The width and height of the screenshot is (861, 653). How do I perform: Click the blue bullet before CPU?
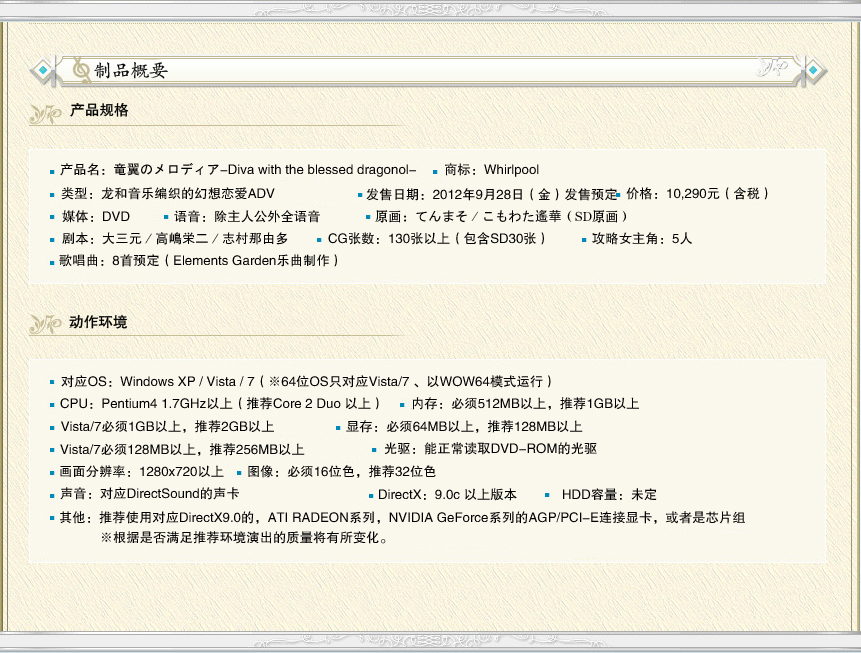(x=52, y=405)
